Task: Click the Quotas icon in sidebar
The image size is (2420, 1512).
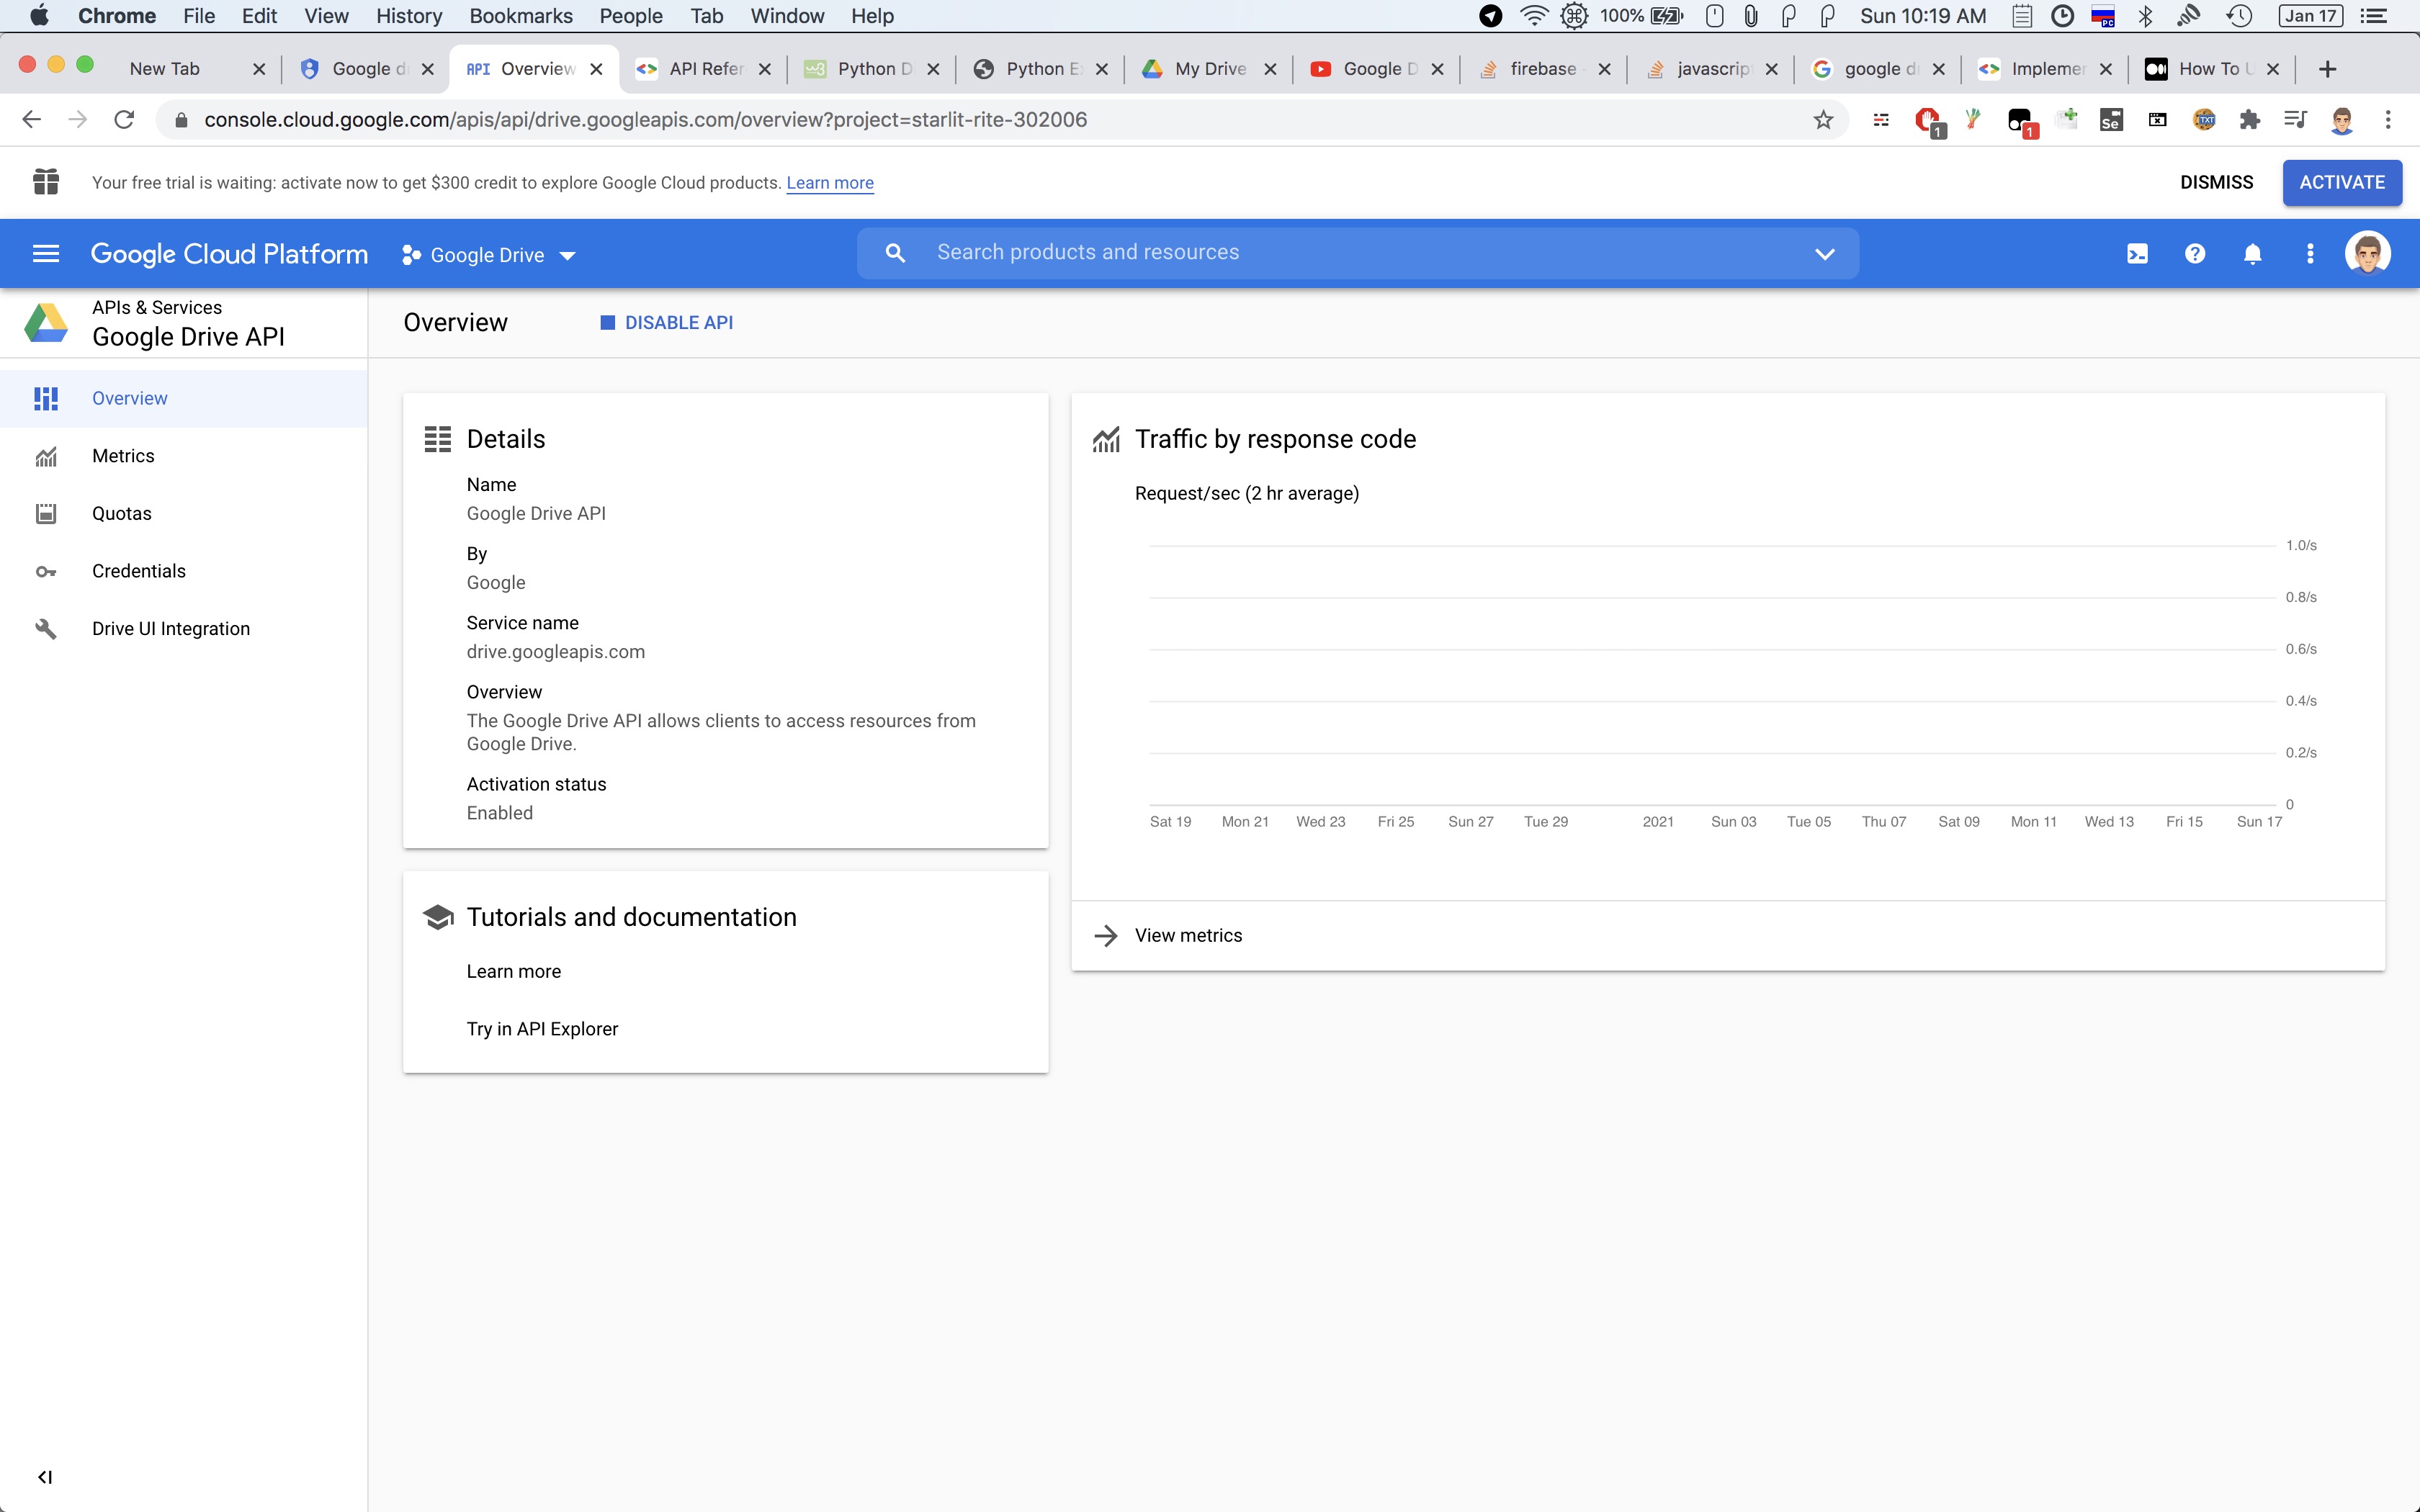Action: click(x=46, y=514)
